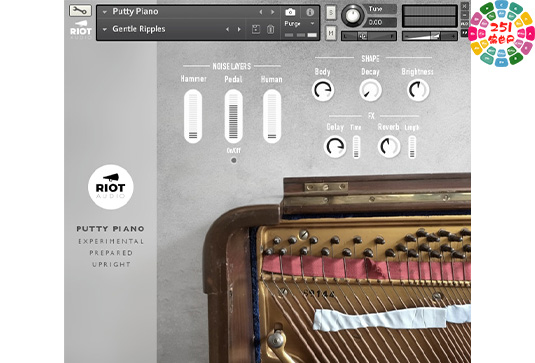Expand the Gentle Ripples snapshot dropdown

click(x=105, y=29)
